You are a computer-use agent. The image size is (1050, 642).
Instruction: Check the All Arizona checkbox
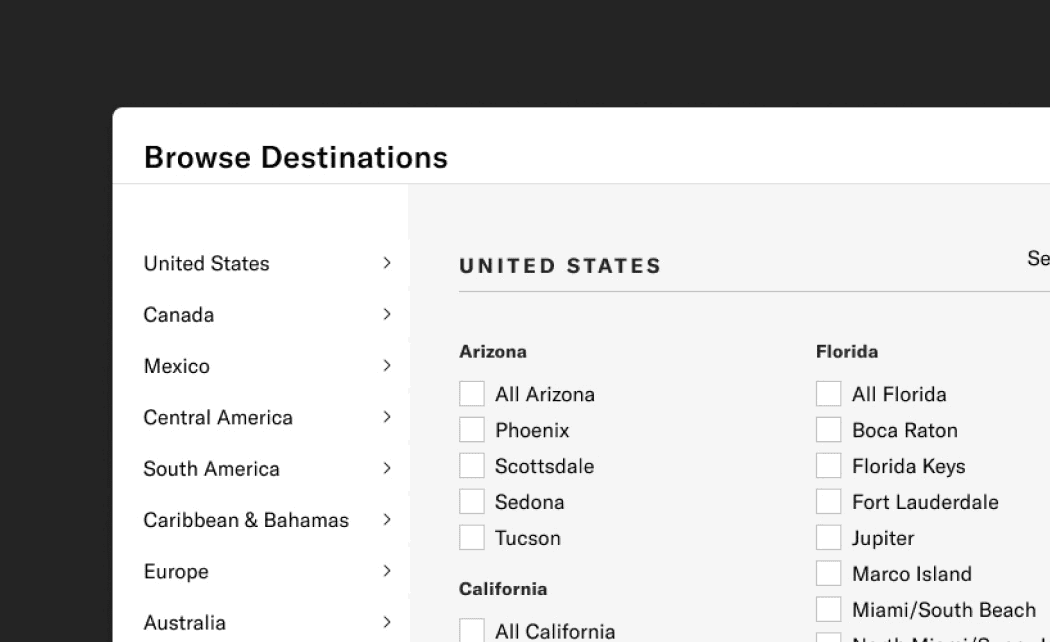point(472,394)
